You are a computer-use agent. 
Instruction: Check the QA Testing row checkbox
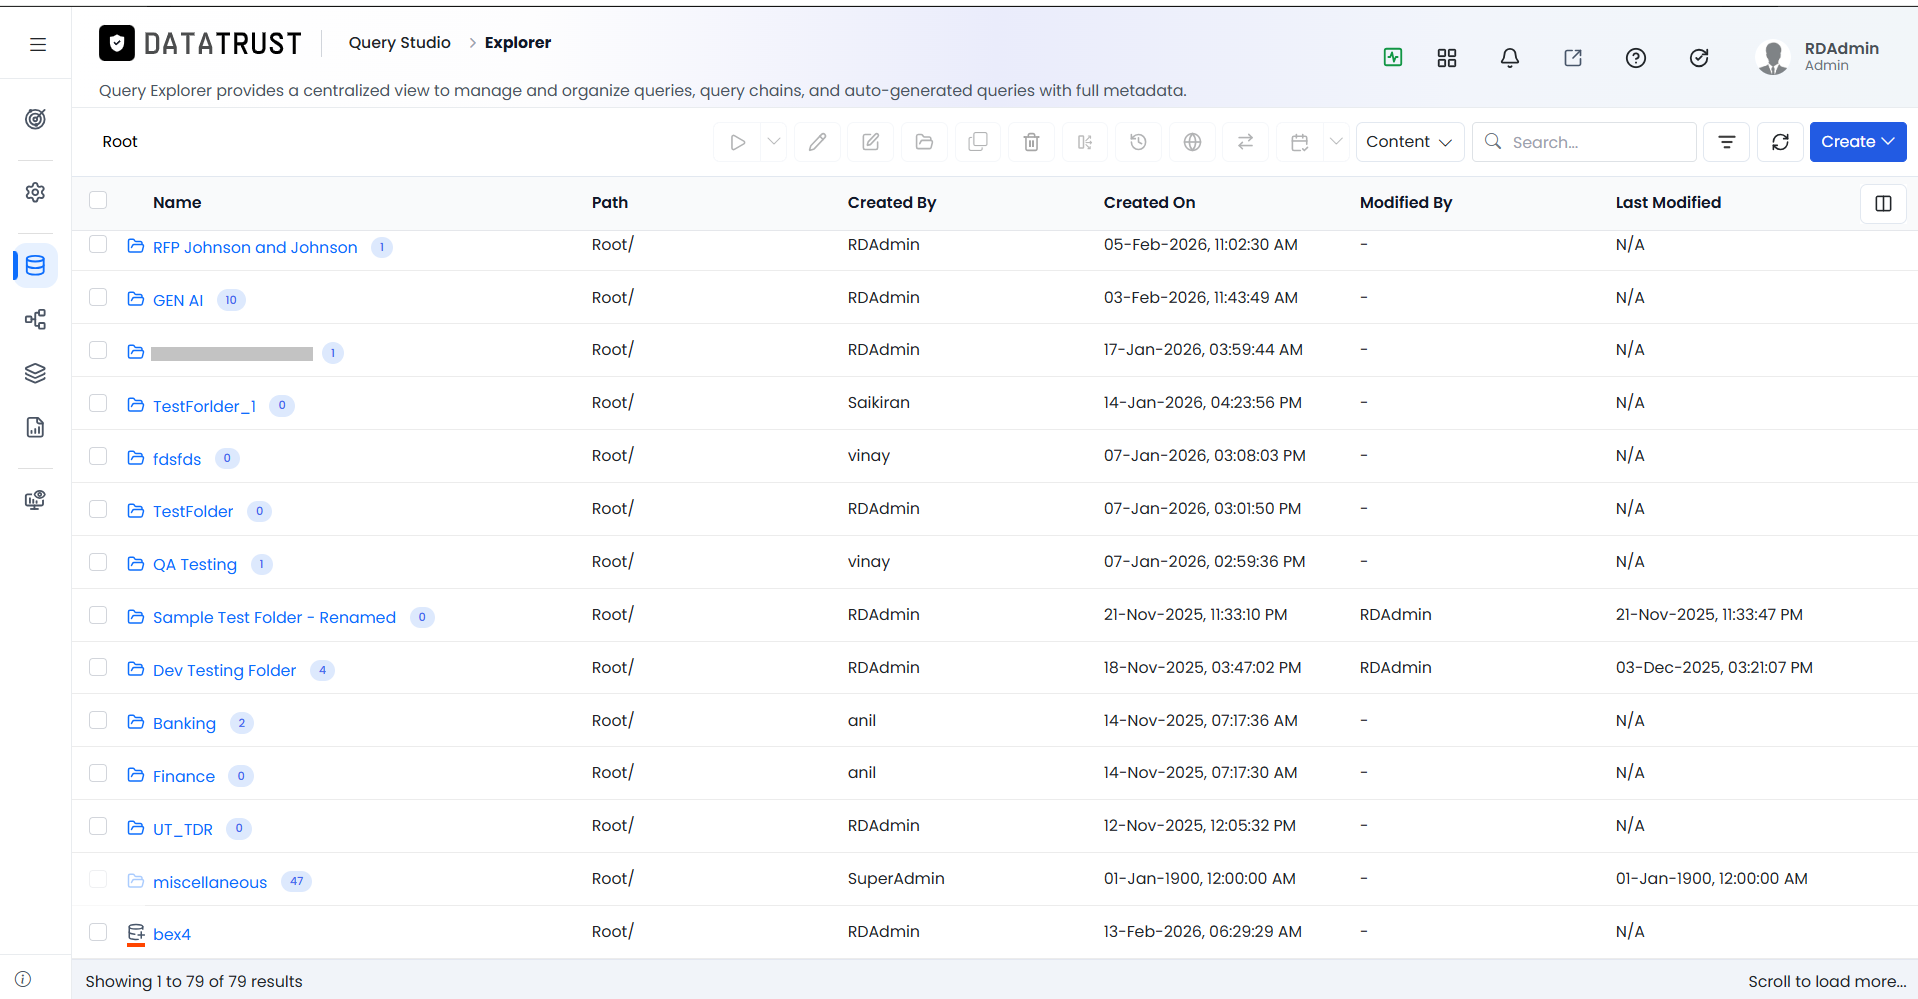(98, 562)
